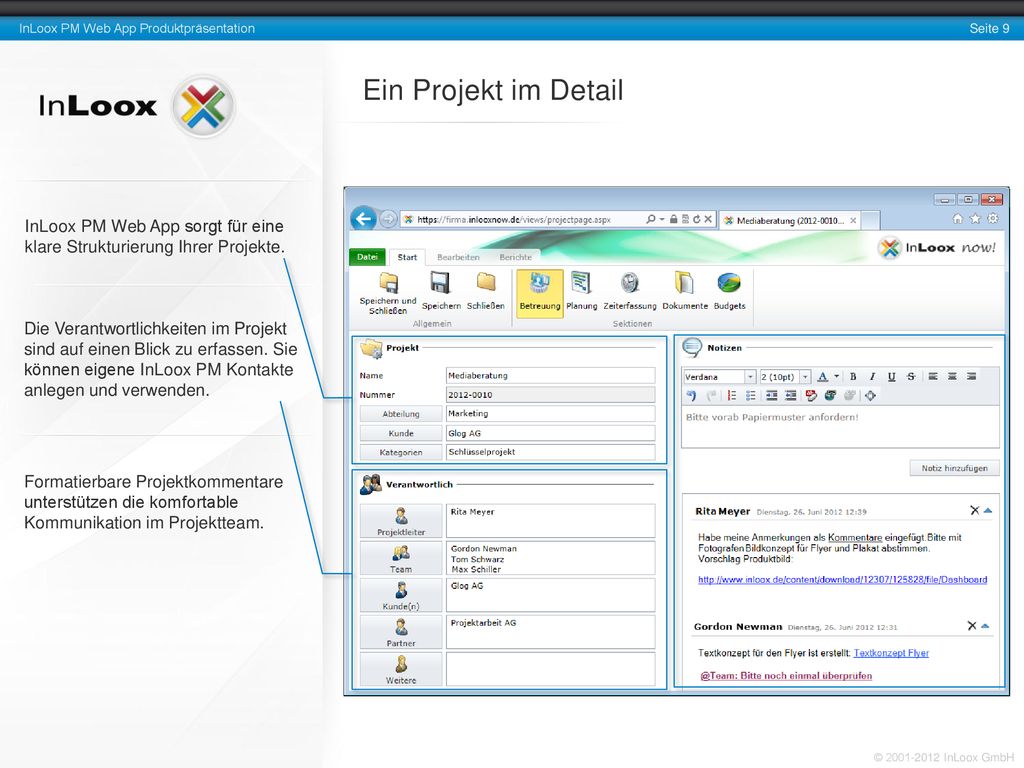
Task: Toggle strikethrough formatting in notes editor
Action: (x=910, y=377)
